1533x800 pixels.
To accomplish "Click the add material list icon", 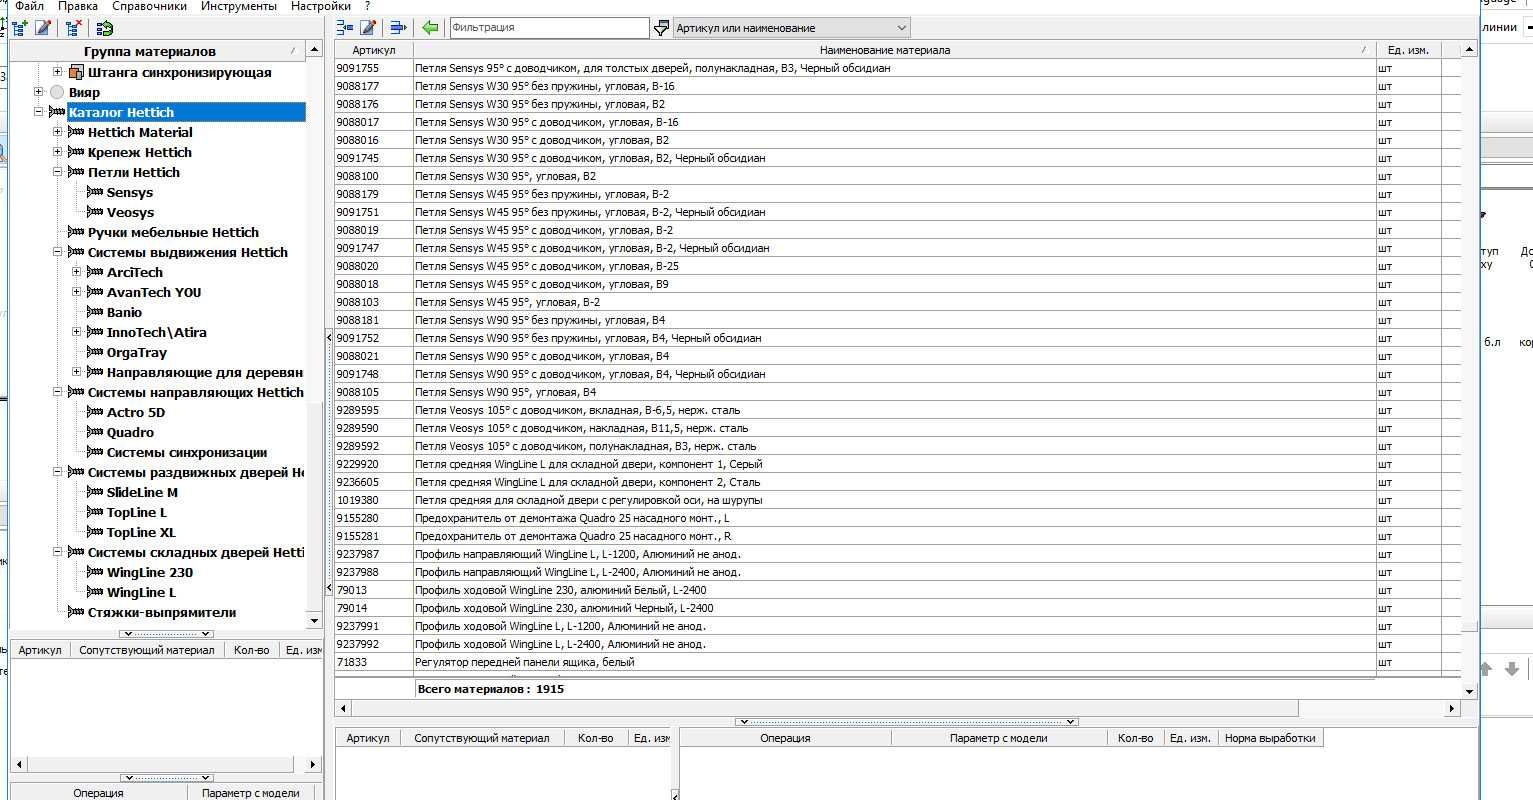I will [345, 28].
